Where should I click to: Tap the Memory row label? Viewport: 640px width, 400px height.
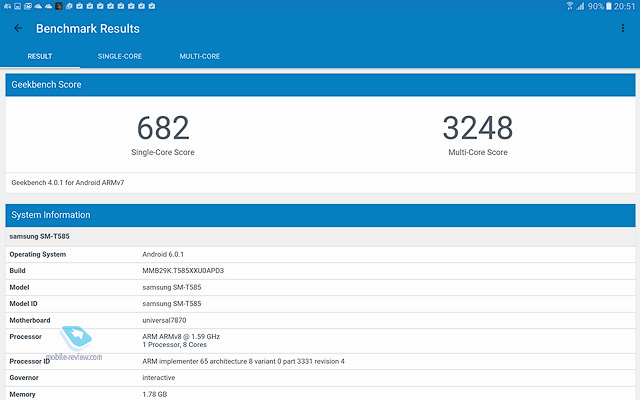[x=22, y=394]
